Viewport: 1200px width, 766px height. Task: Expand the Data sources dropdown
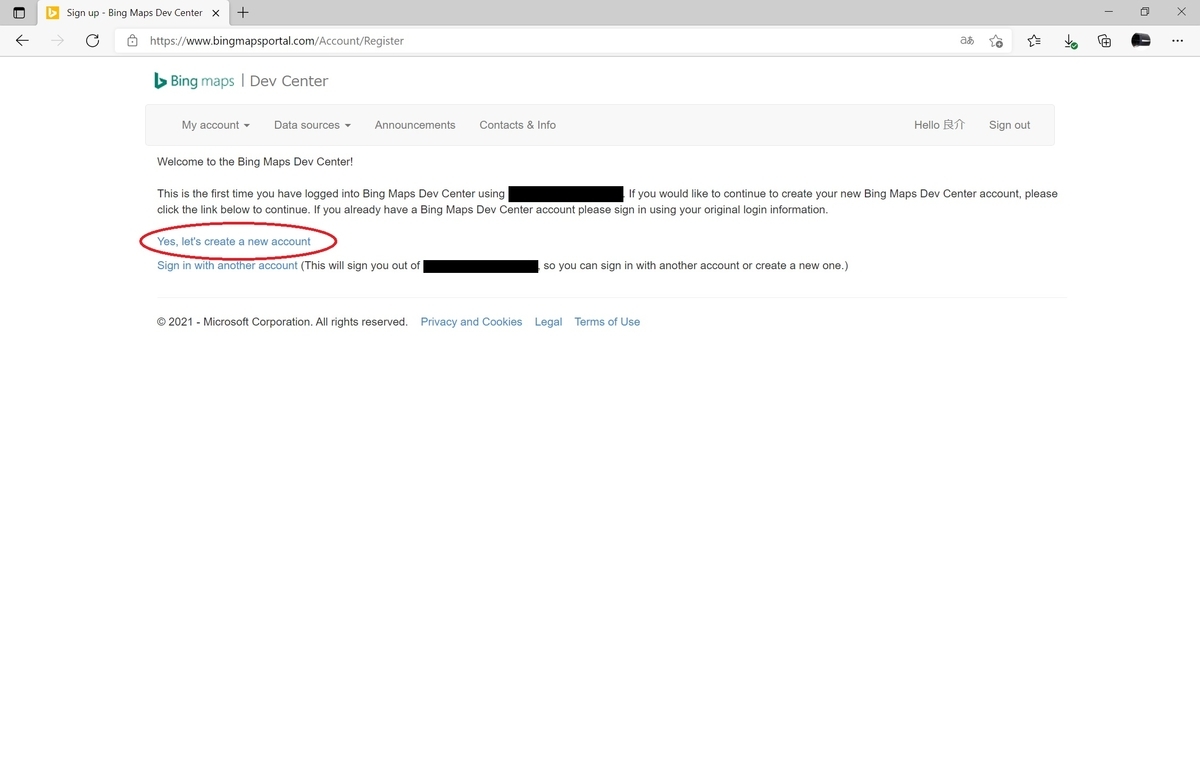point(312,125)
